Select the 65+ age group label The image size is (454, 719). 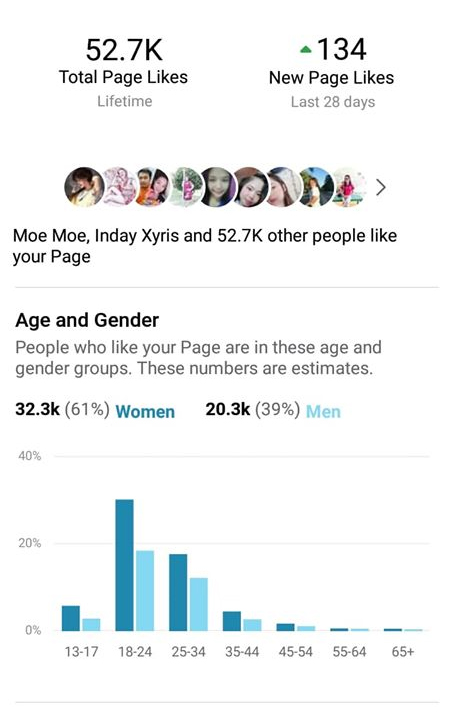[x=403, y=652]
